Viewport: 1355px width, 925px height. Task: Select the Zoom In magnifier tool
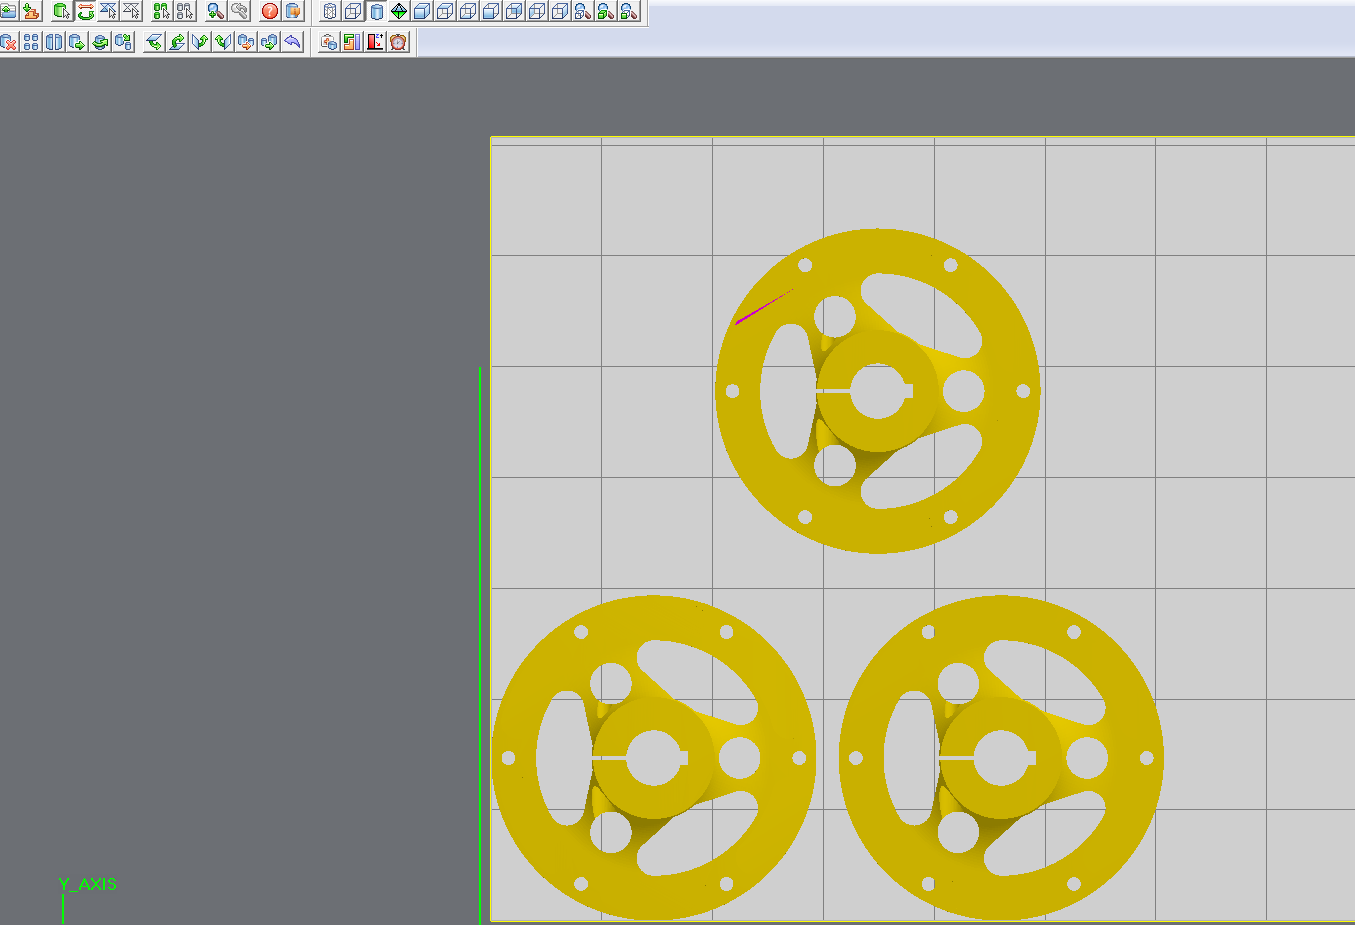pyautogui.click(x=214, y=12)
